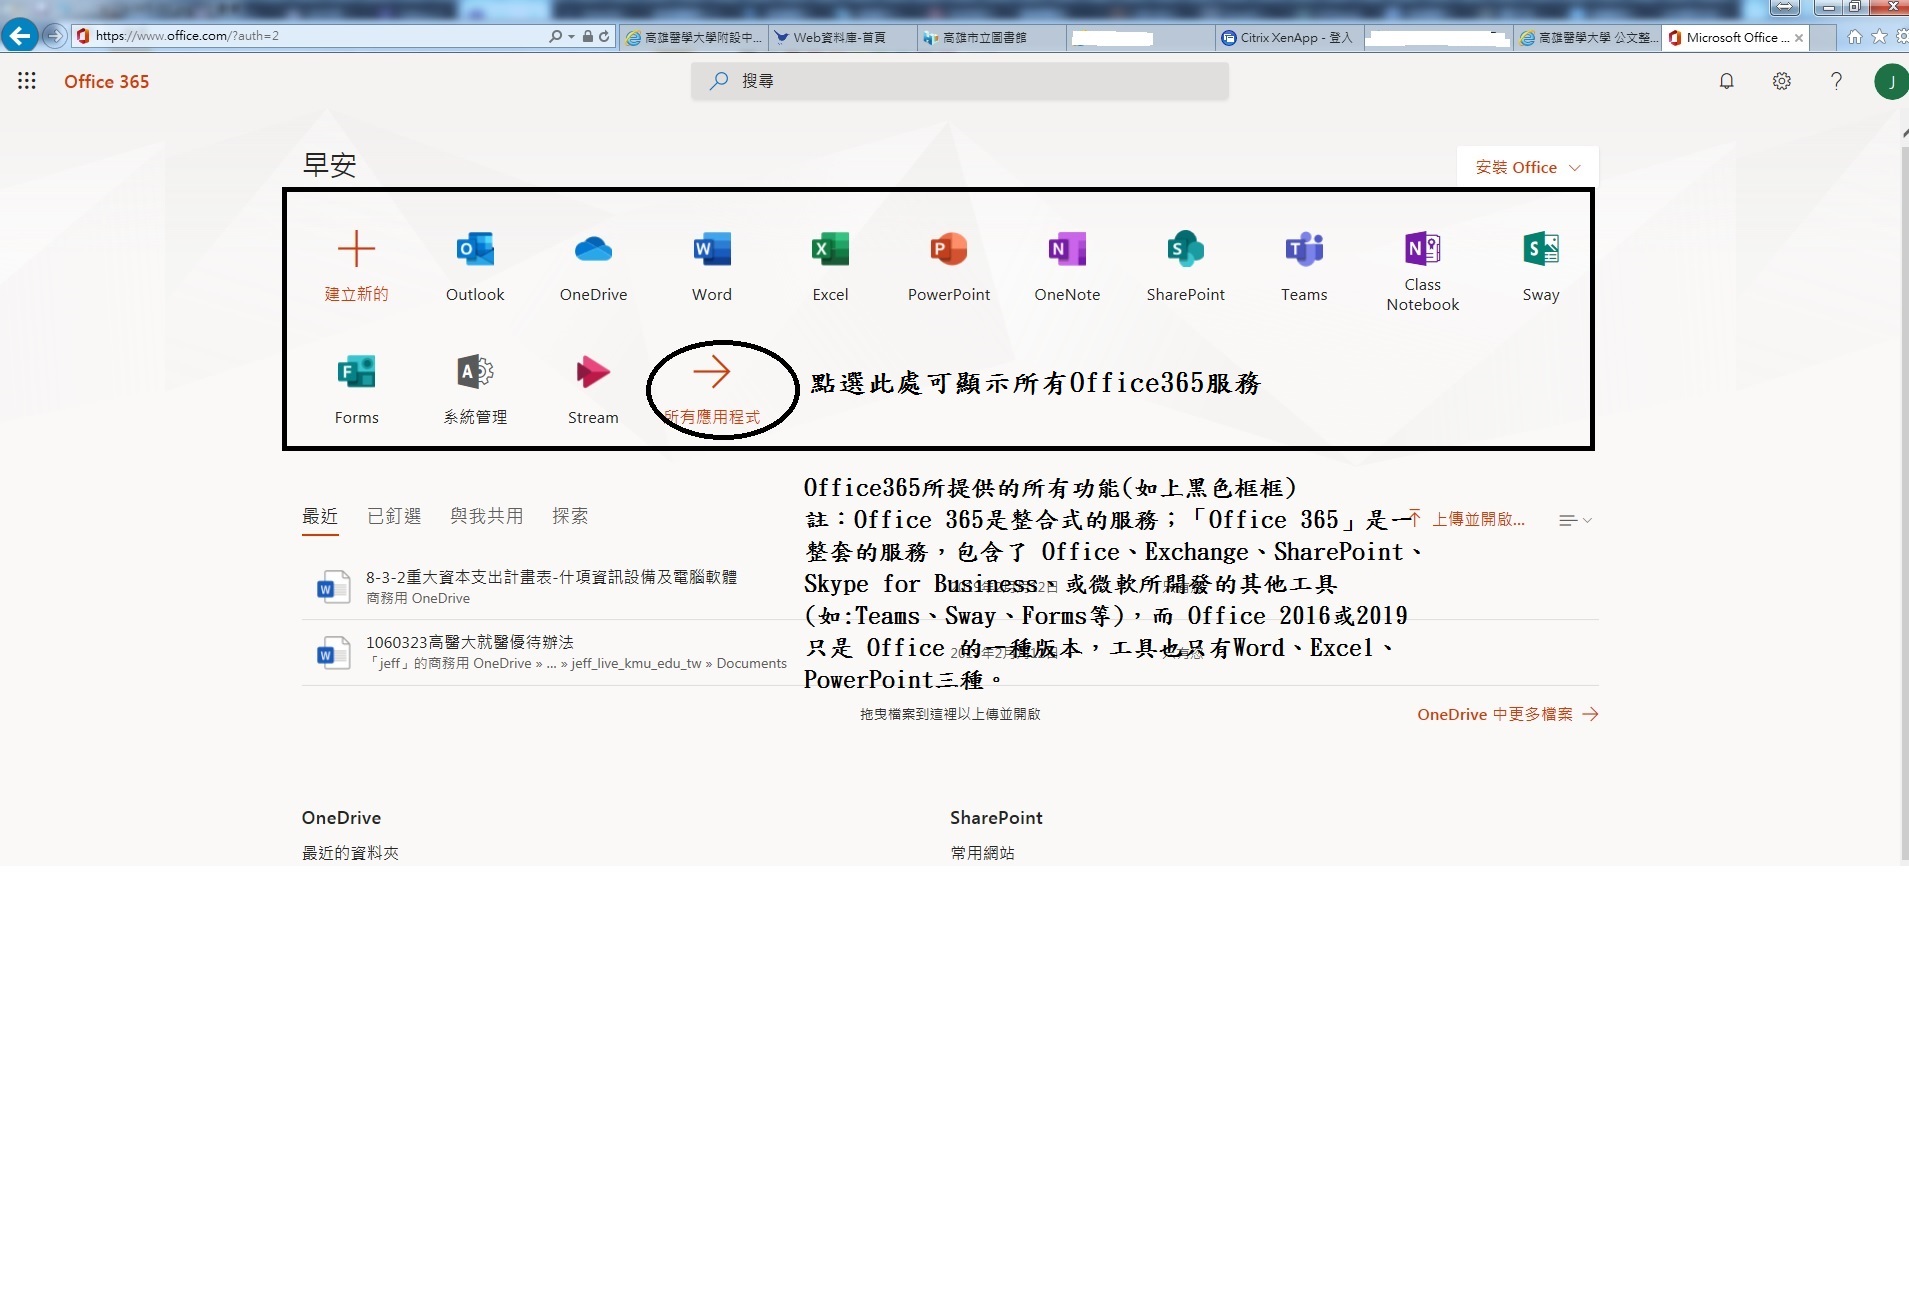Launch Stream
The width and height of the screenshot is (1909, 1312).
click(593, 389)
